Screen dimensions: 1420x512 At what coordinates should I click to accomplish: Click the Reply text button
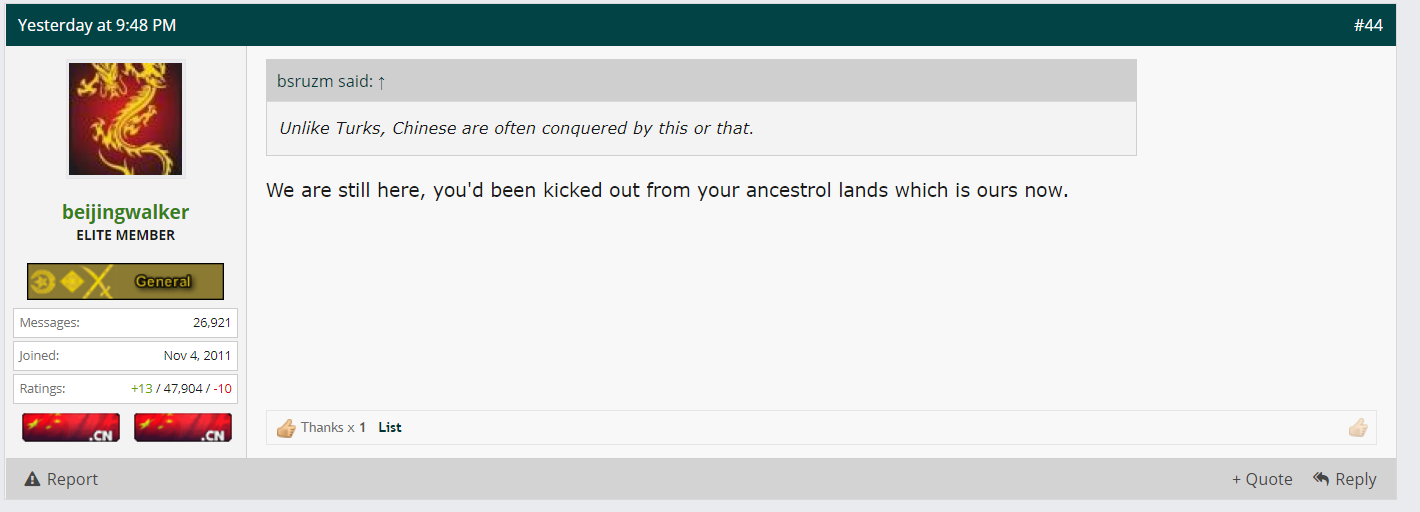1356,479
